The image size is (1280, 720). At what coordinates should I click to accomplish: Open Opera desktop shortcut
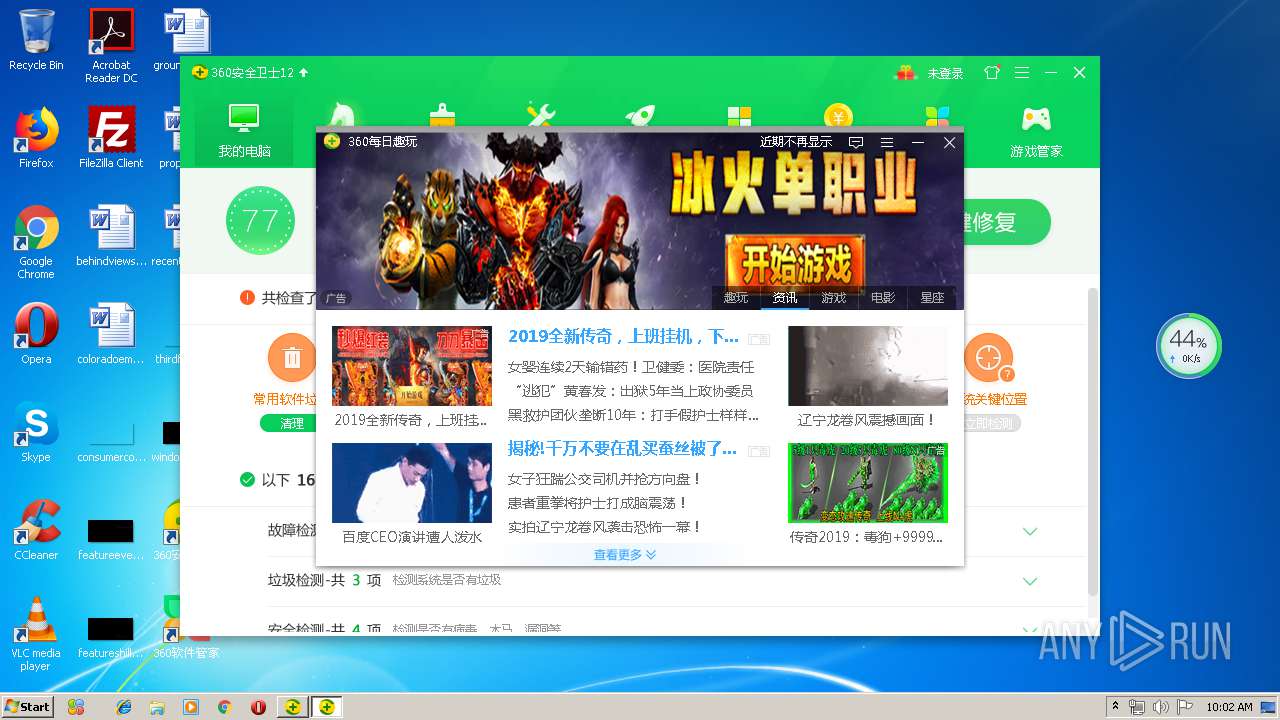[x=36, y=334]
